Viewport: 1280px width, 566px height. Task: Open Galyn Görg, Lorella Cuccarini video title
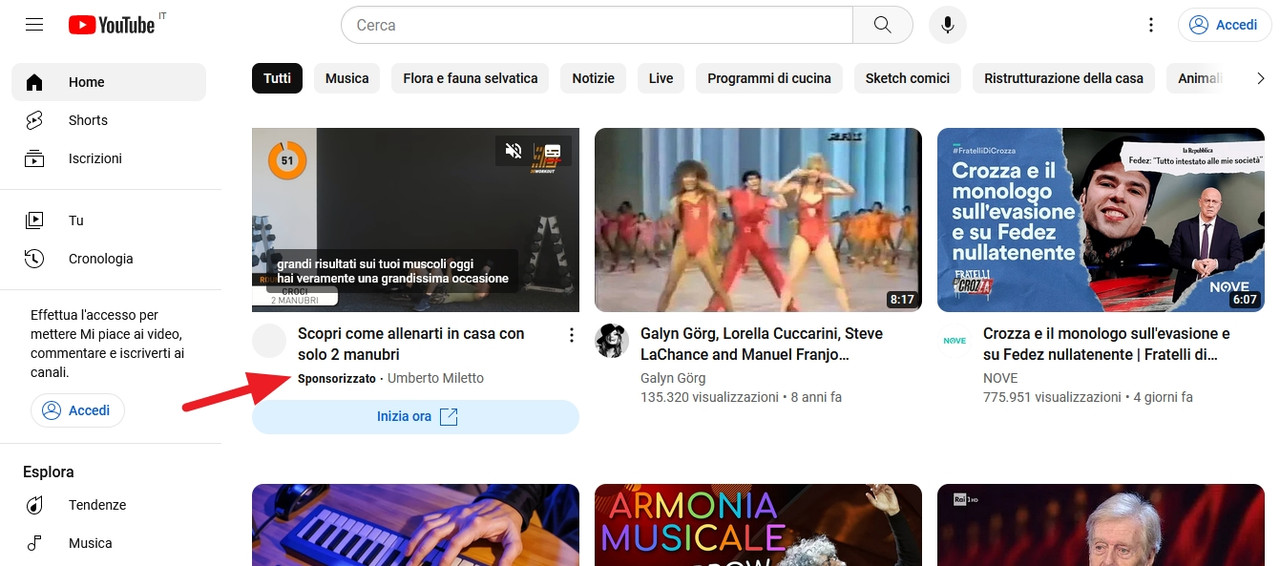[x=762, y=344]
